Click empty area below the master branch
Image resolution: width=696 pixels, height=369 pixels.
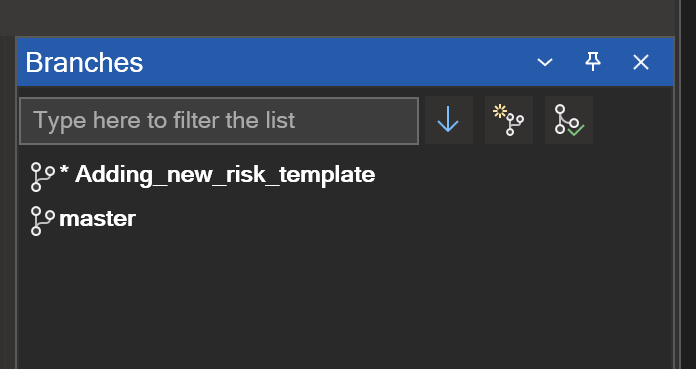click(x=344, y=302)
